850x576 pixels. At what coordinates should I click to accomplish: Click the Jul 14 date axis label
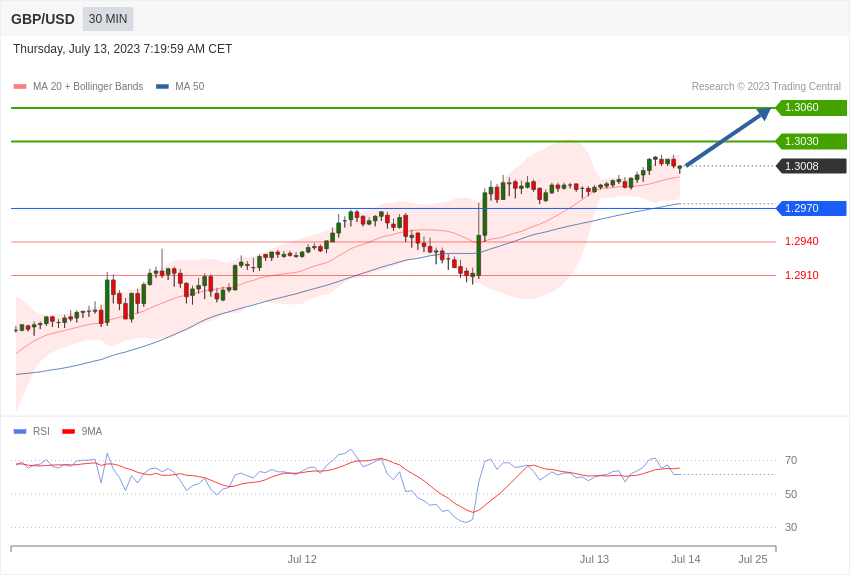click(686, 559)
